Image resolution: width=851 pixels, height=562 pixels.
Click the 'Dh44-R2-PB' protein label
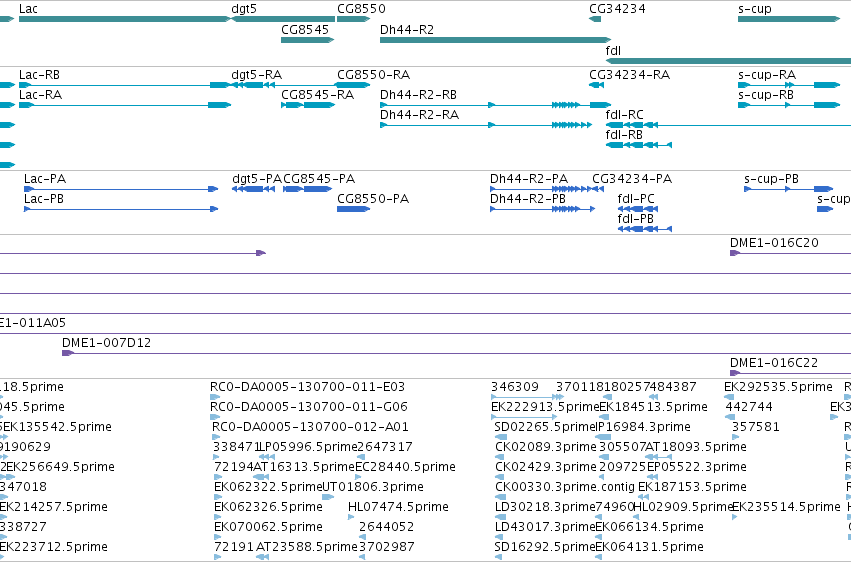coord(528,199)
